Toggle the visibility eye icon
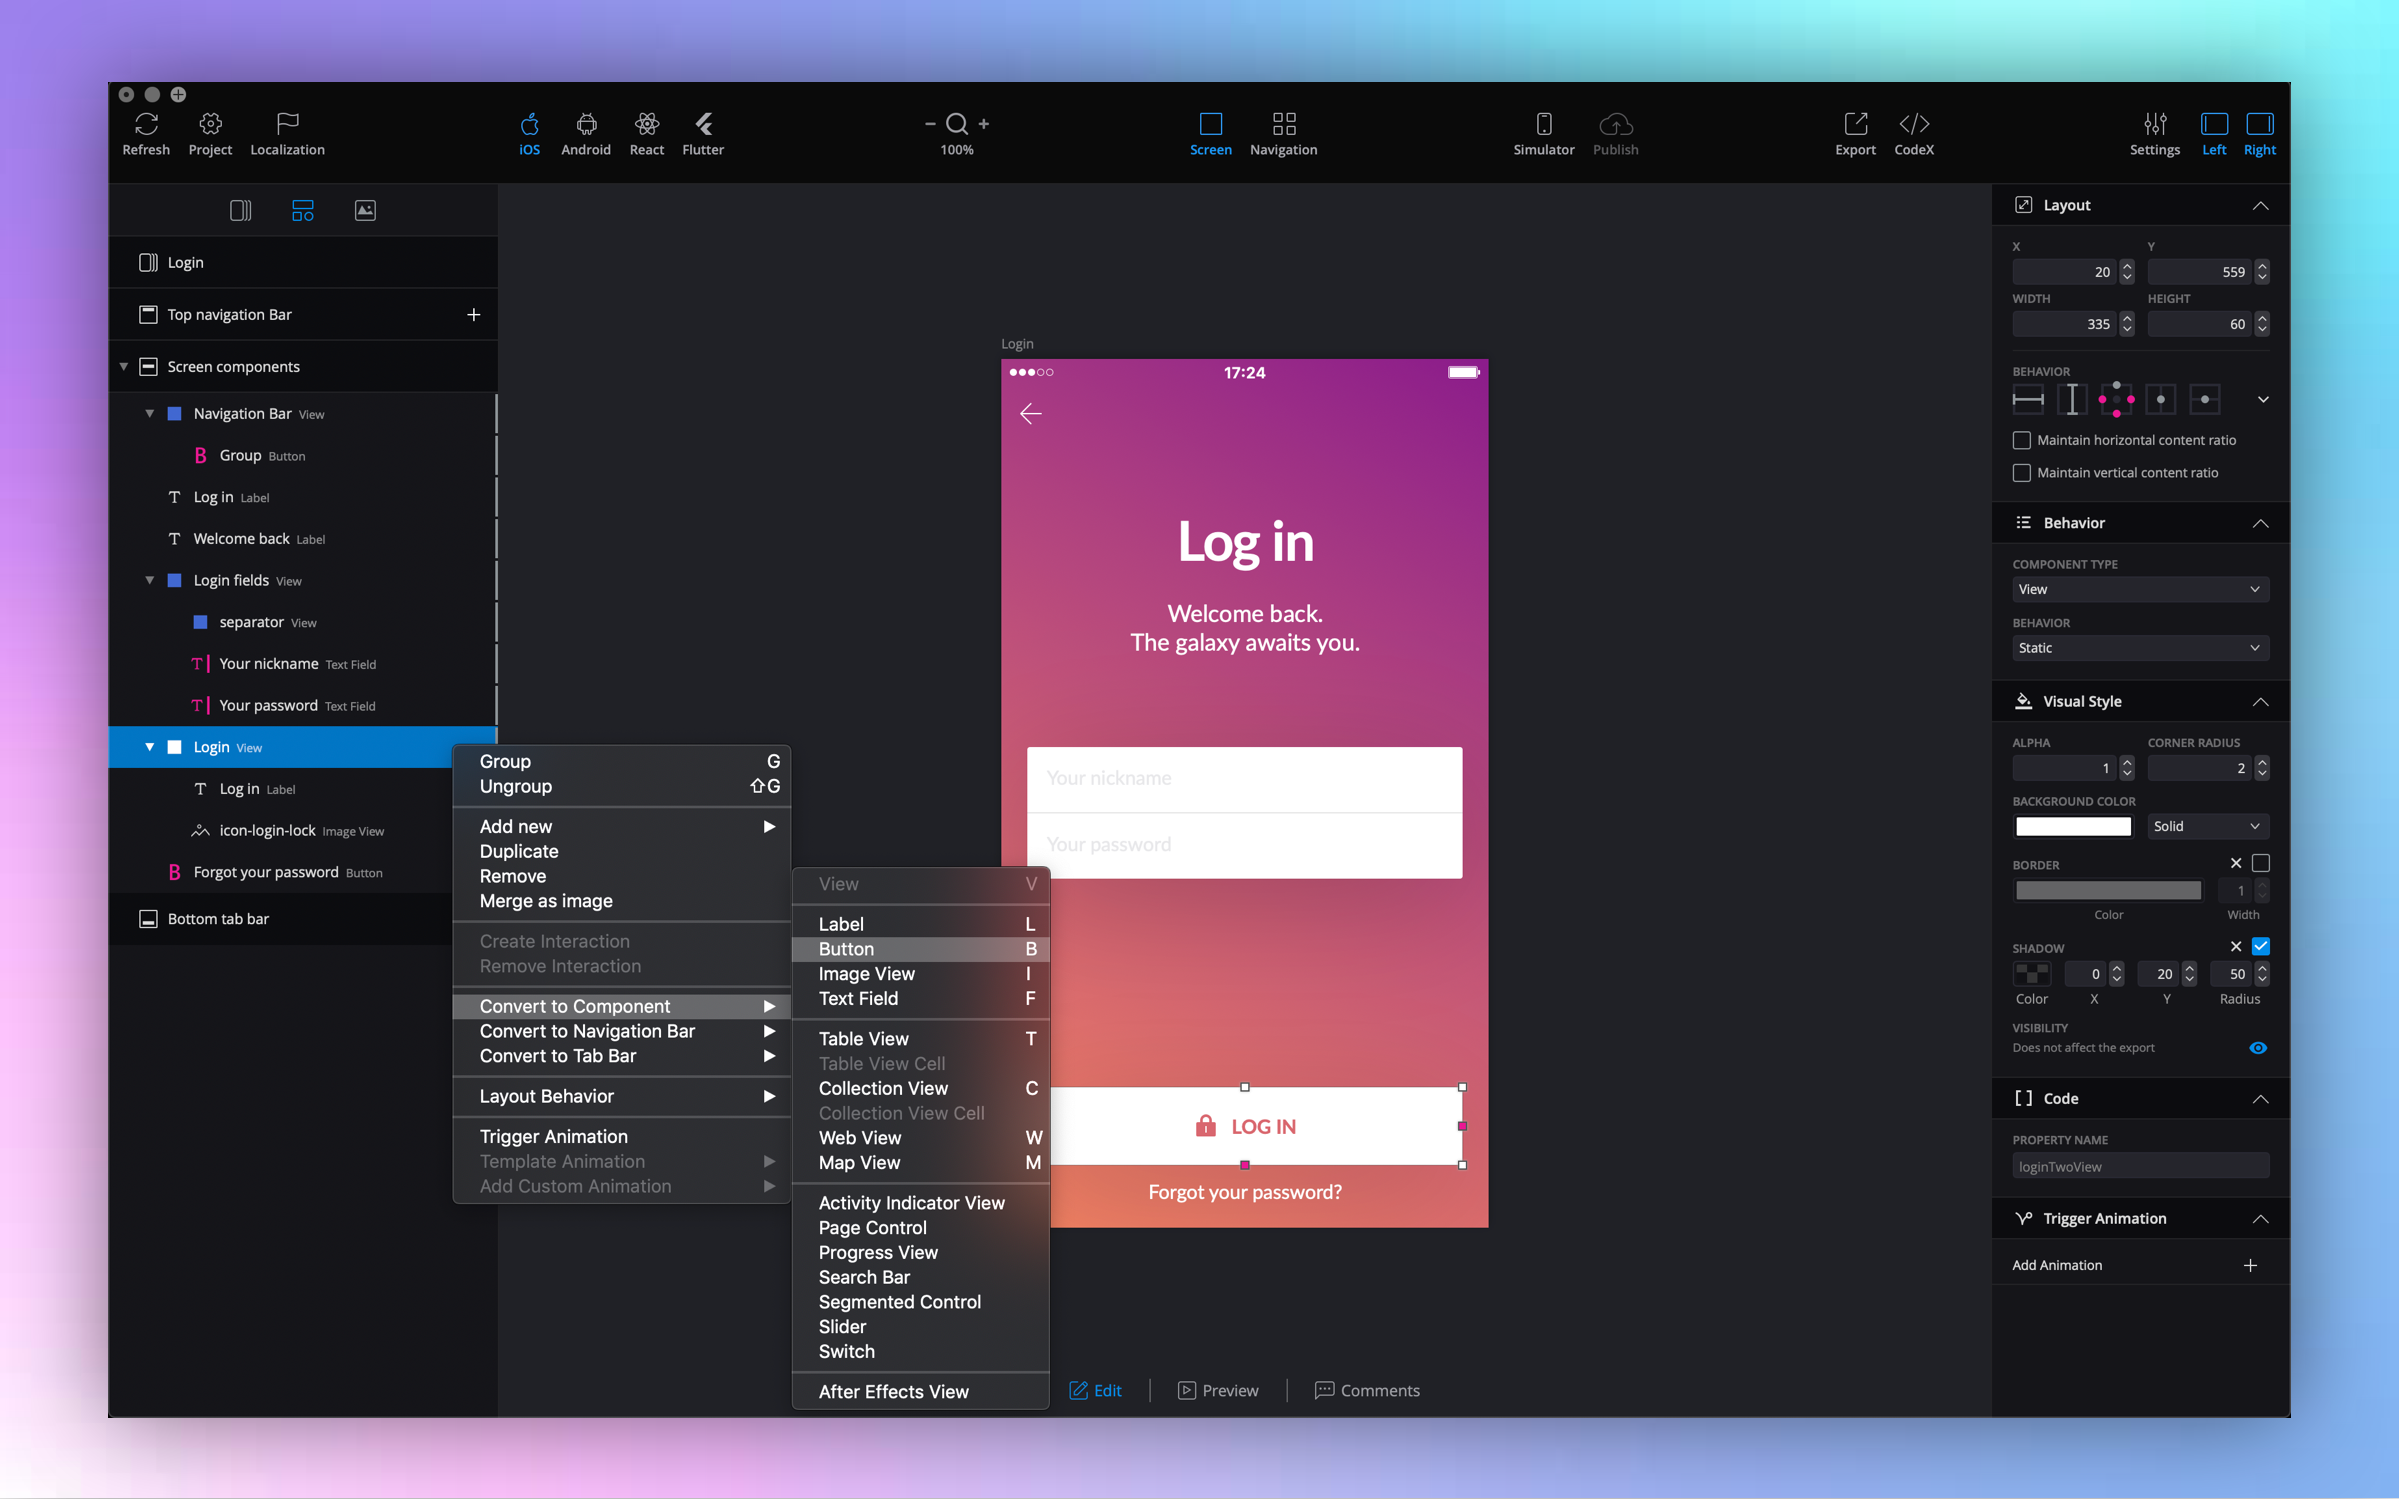Image resolution: width=2399 pixels, height=1499 pixels. (2257, 1048)
